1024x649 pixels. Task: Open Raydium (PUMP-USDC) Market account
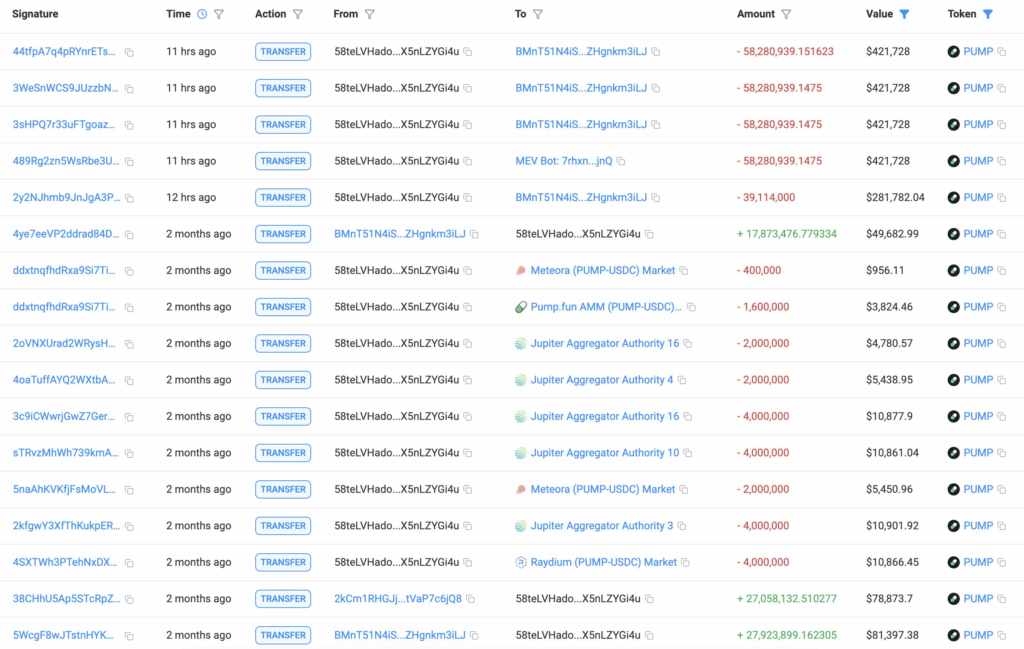(x=603, y=562)
